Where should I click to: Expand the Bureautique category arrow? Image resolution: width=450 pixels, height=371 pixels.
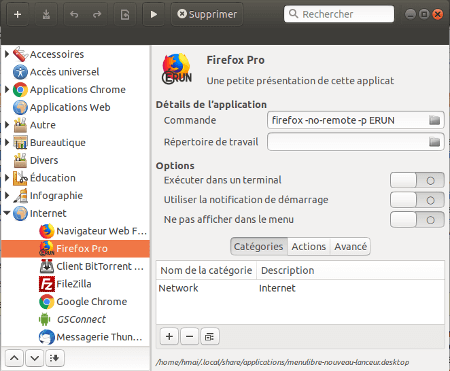coord(7,142)
